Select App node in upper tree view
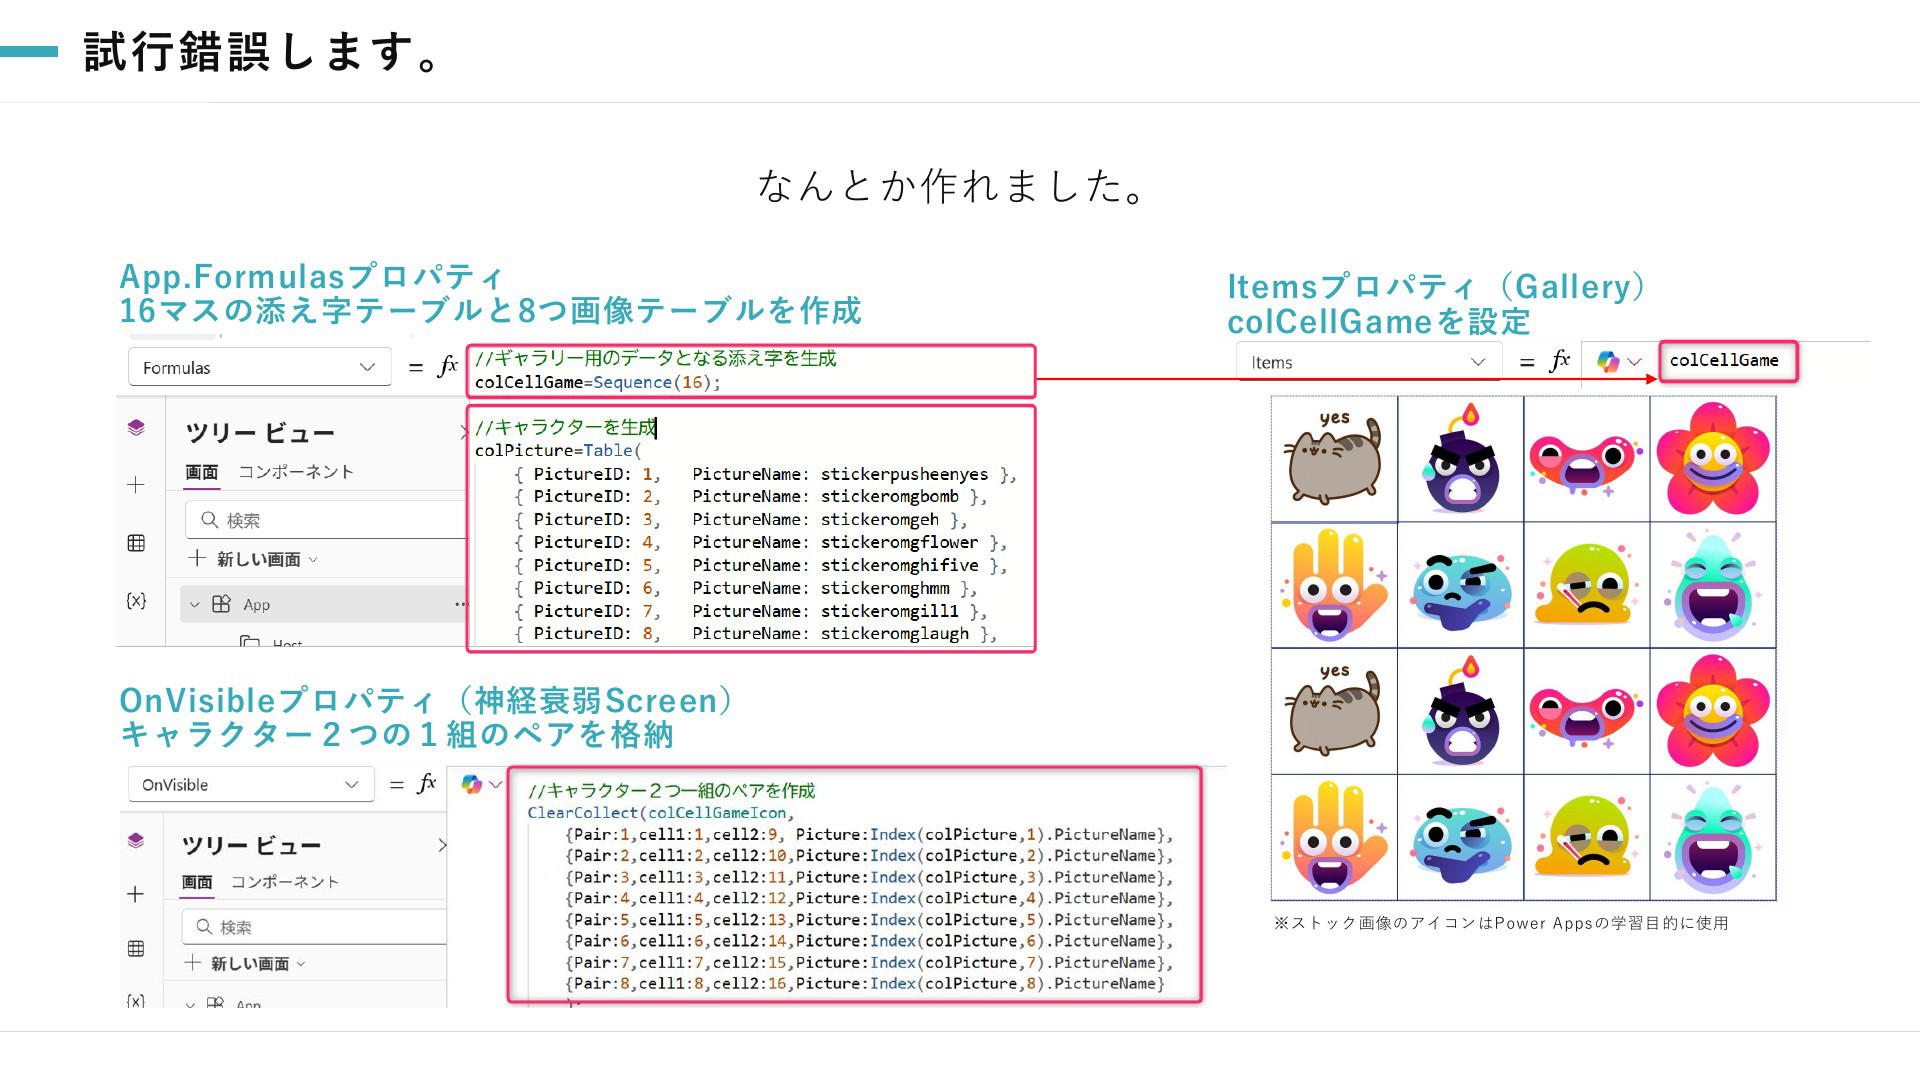This screenshot has width=1920, height=1080. [256, 604]
